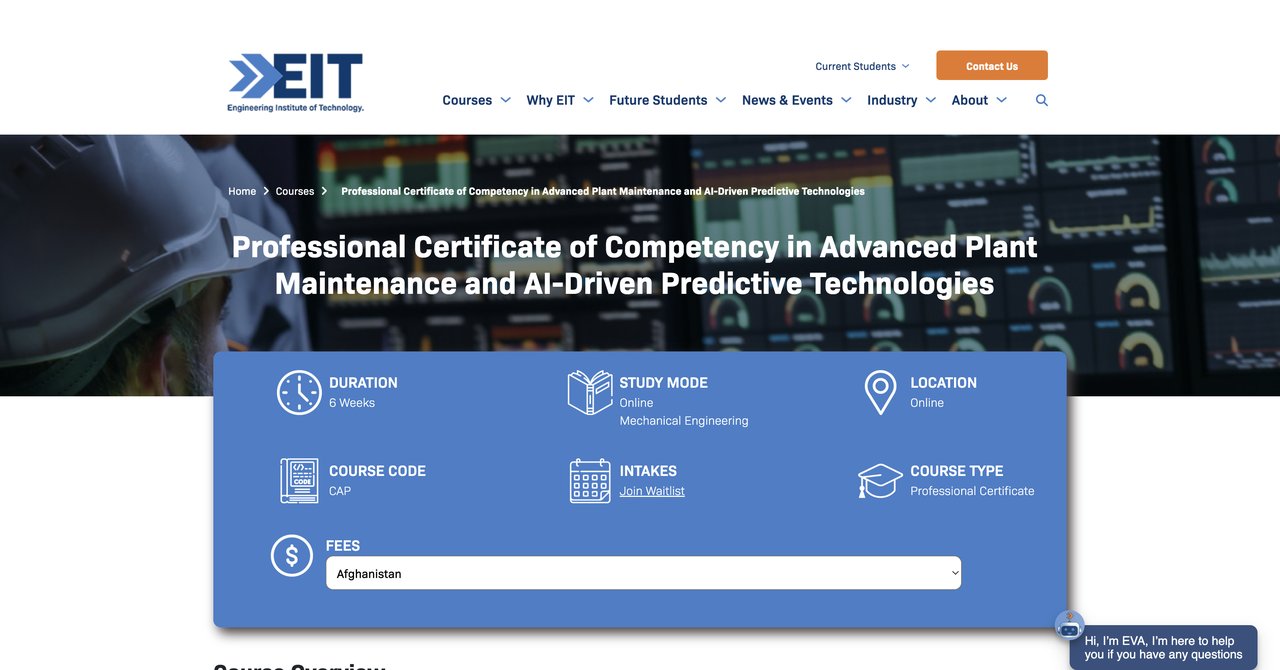Click the 'Mechanical Engineering' text
Image resolution: width=1280 pixels, height=670 pixels.
click(684, 421)
